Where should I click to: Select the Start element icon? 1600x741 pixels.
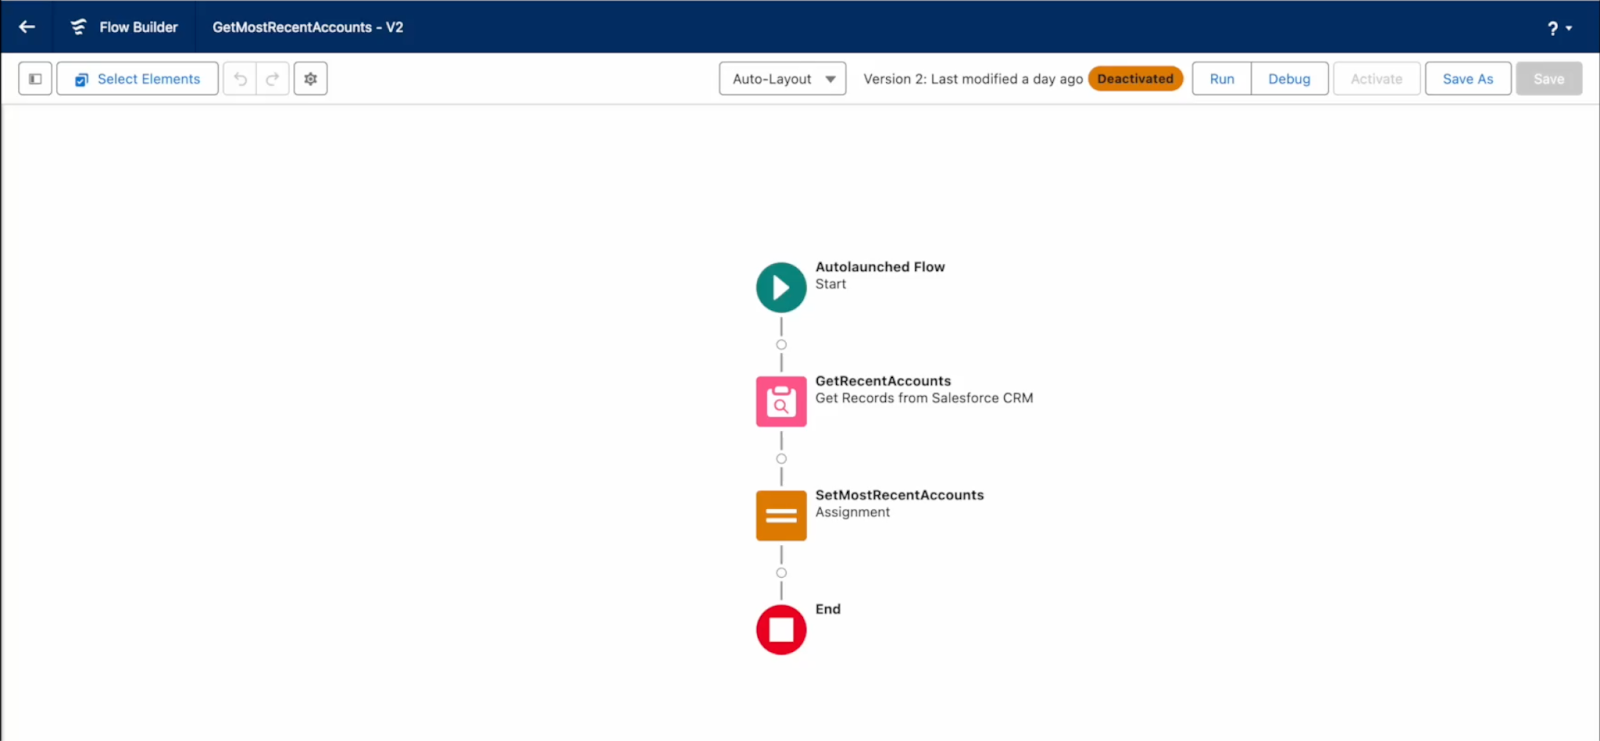pyautogui.click(x=781, y=288)
